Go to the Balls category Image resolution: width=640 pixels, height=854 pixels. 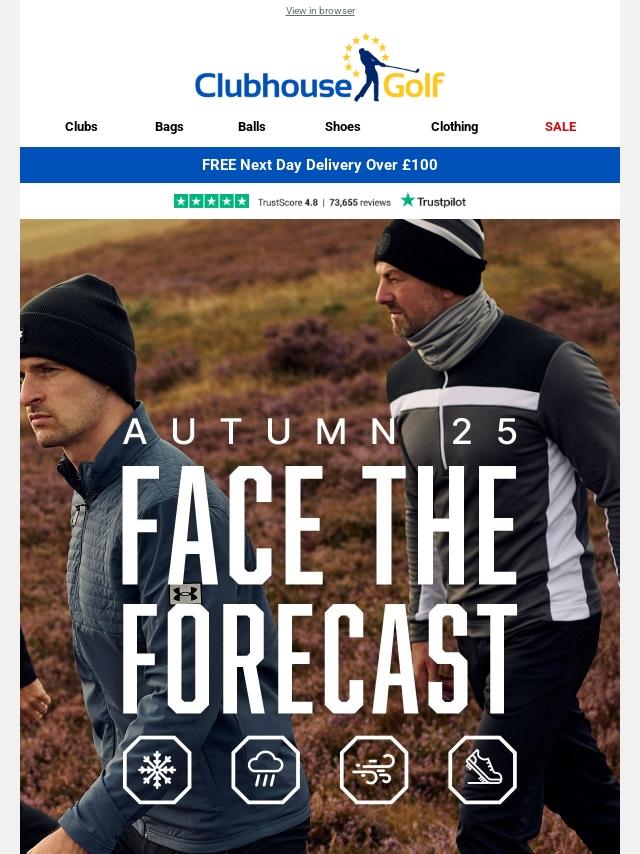(x=252, y=126)
